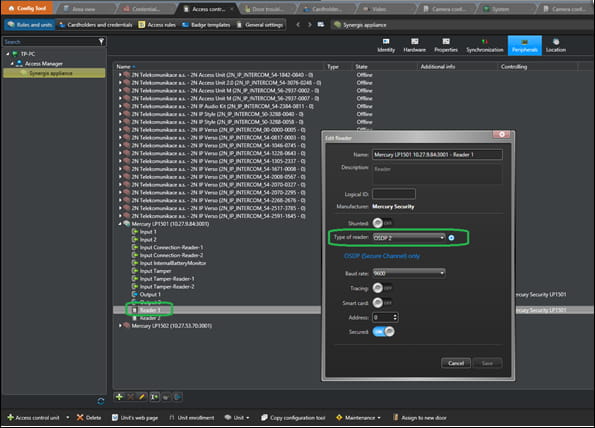
Task: Expand the Mercury LP1502 node
Action: pyautogui.click(x=120, y=326)
